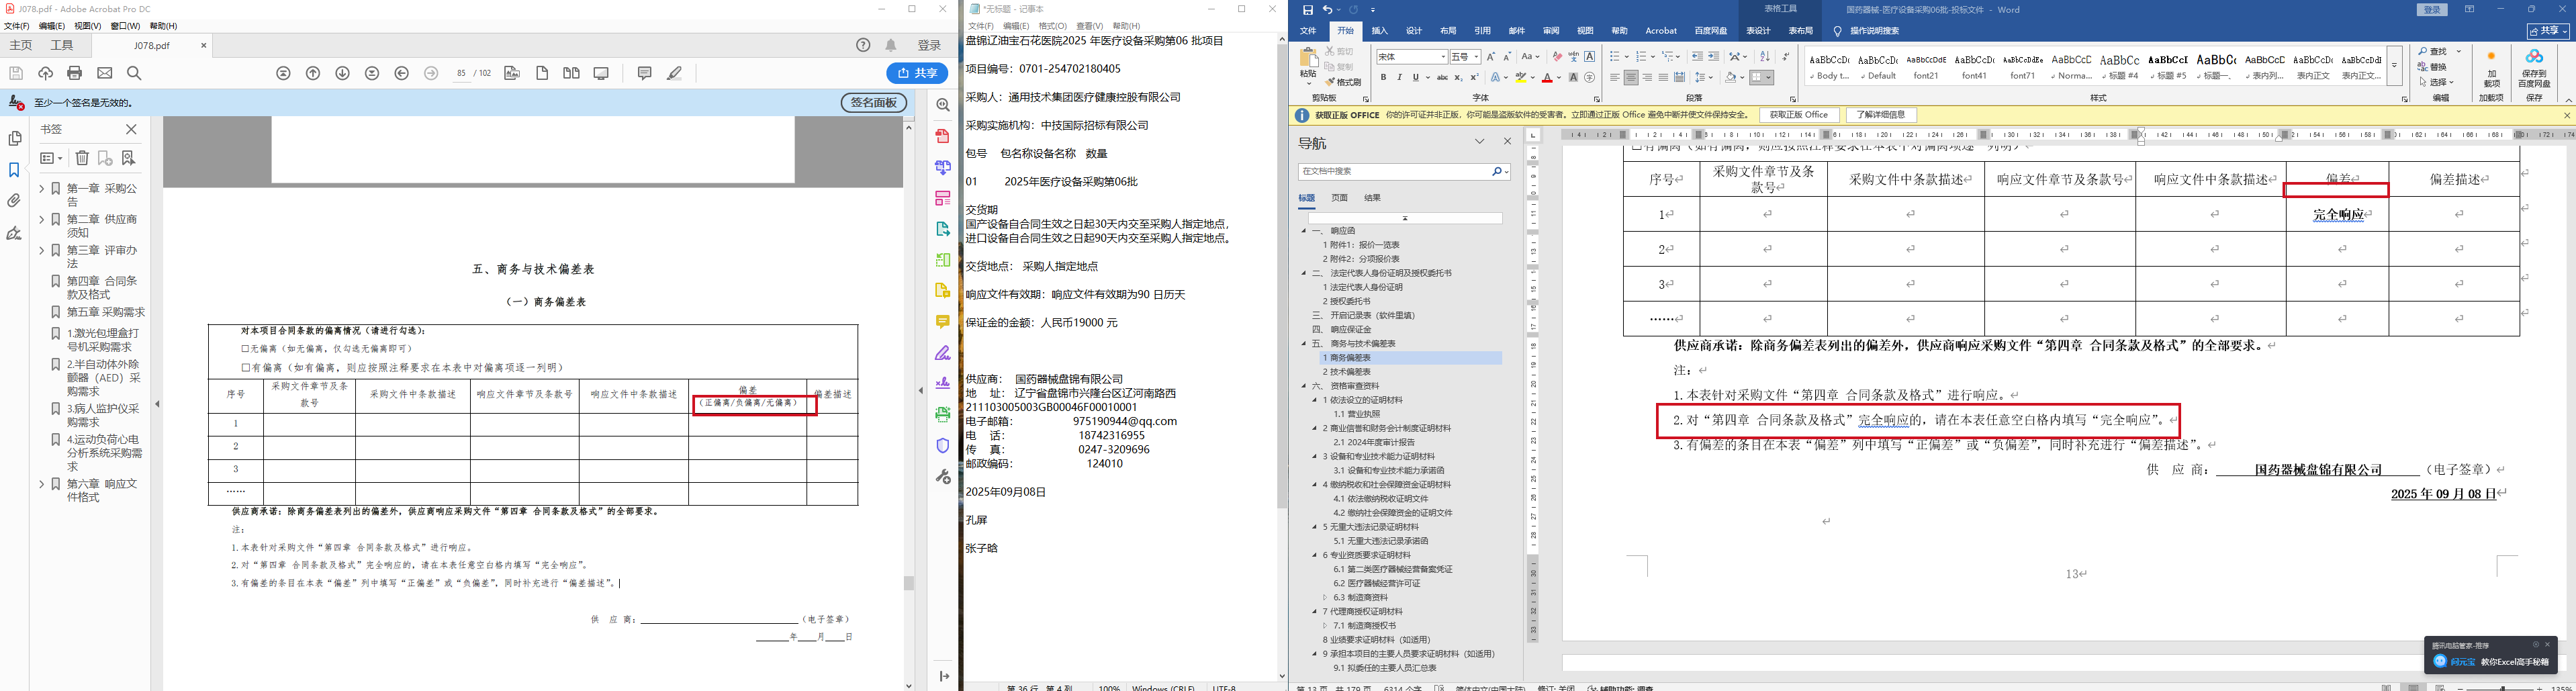The height and width of the screenshot is (691, 2576).
Task: Open Acrobat notifications bell
Action: point(891,45)
